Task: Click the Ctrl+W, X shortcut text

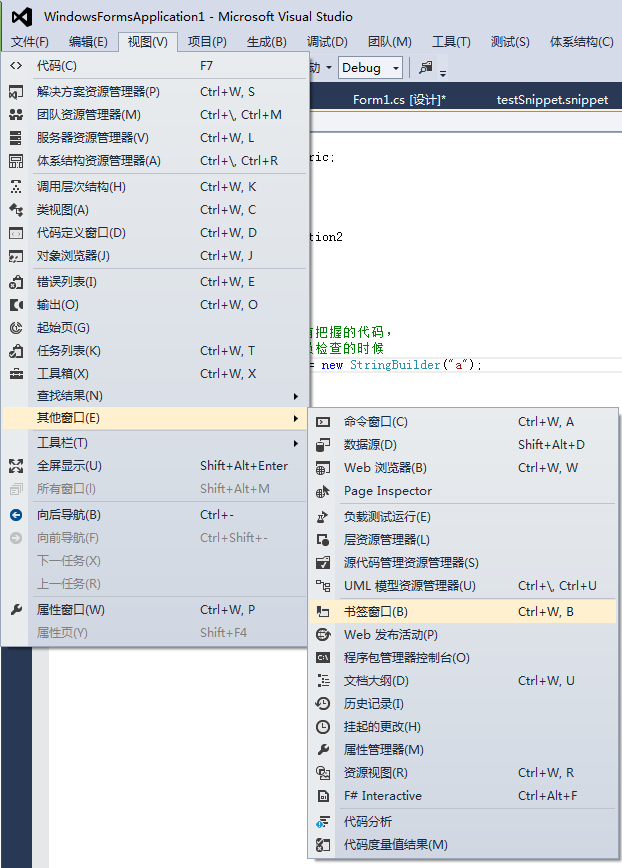Action: tap(228, 374)
